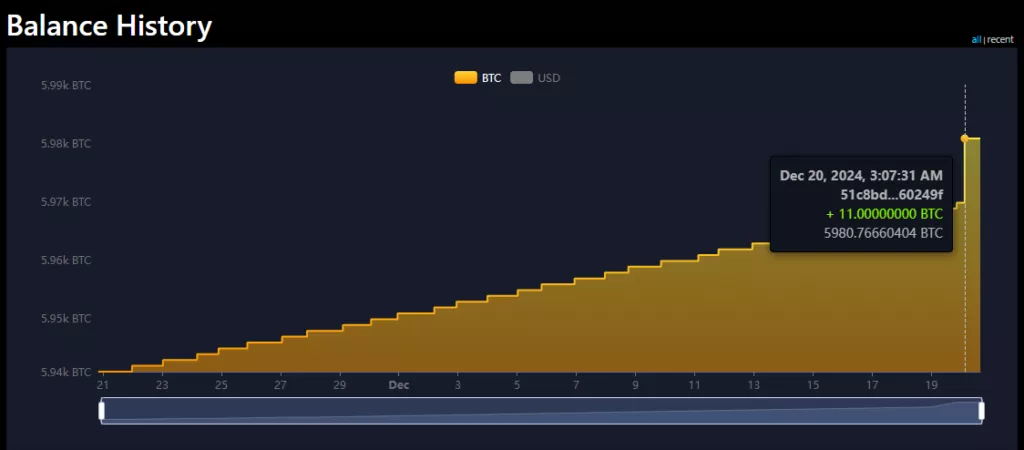This screenshot has width=1024, height=450.
Task: Click the 5.98k BTC axis label
Action: (x=66, y=144)
